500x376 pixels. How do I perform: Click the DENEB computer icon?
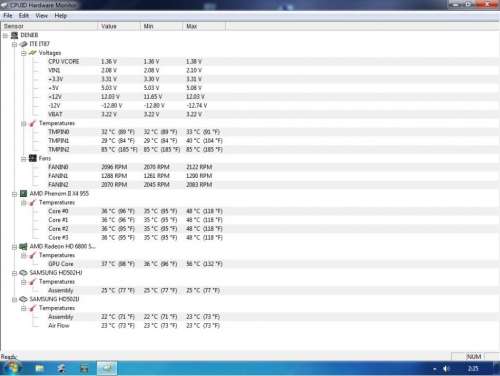tap(14, 35)
